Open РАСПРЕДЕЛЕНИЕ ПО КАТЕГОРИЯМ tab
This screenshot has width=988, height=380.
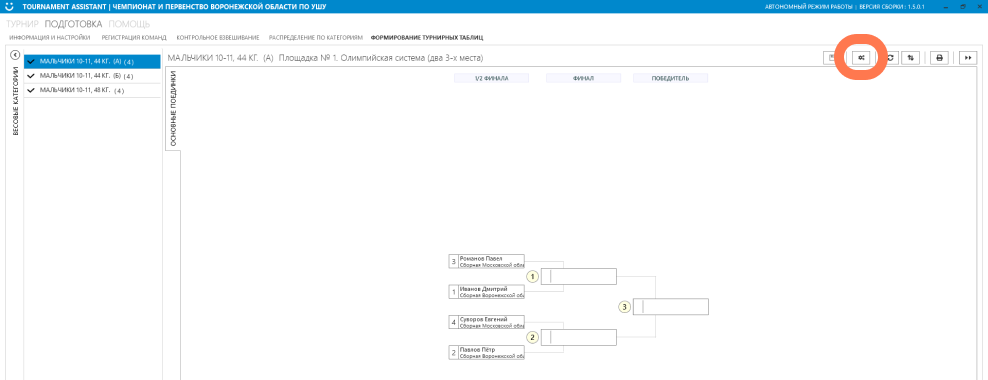click(316, 38)
